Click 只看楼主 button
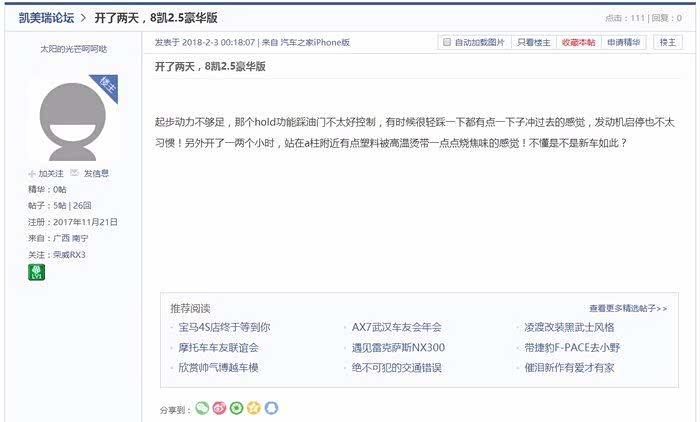 coord(533,42)
